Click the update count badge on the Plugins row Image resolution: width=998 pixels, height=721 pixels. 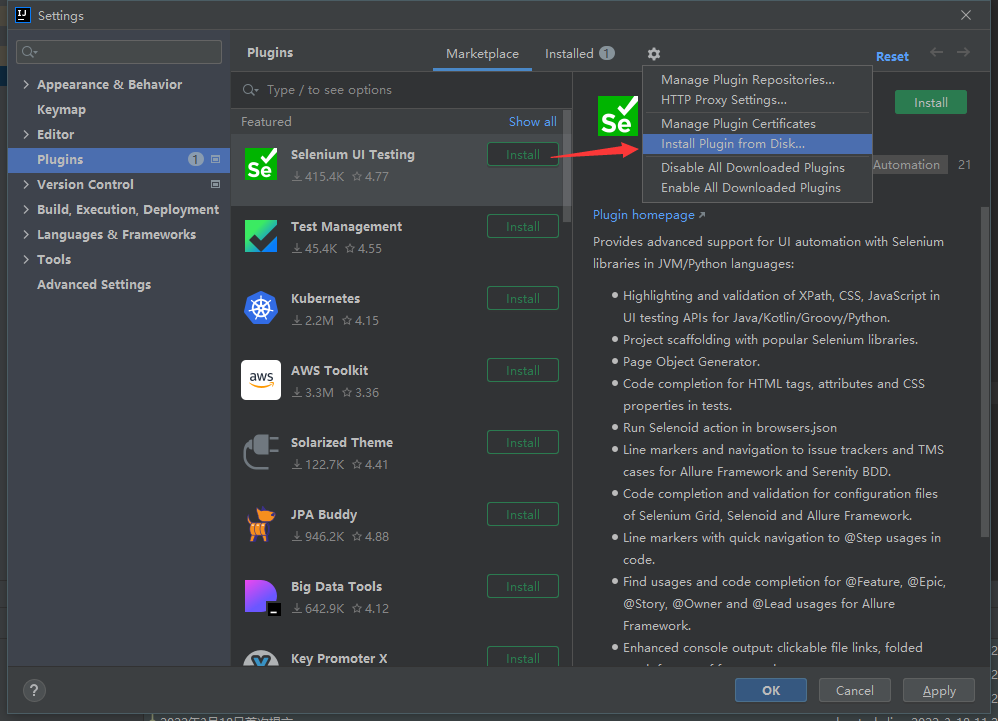(196, 159)
